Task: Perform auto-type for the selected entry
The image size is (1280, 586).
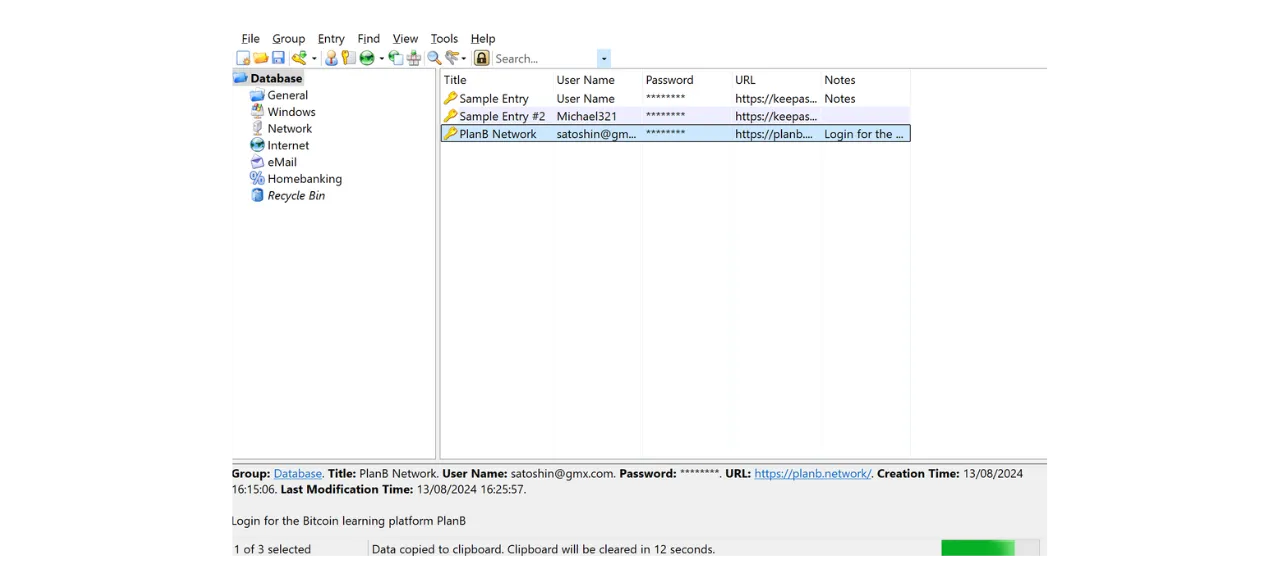Action: coord(413,57)
